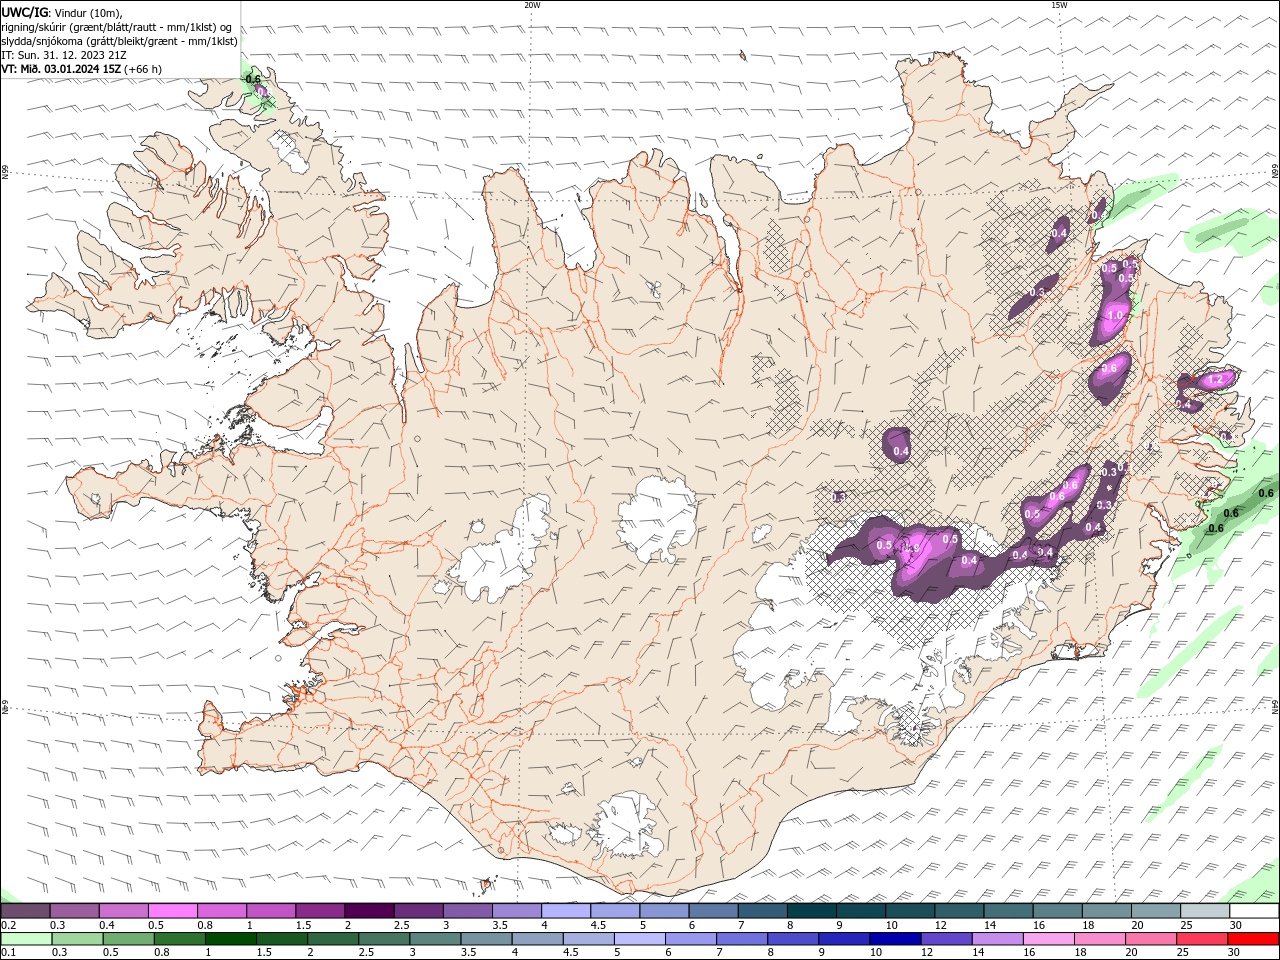The width and height of the screenshot is (1280, 960).
Task: Click the 'rigning/skúrir' rain description line
Action: (116, 26)
